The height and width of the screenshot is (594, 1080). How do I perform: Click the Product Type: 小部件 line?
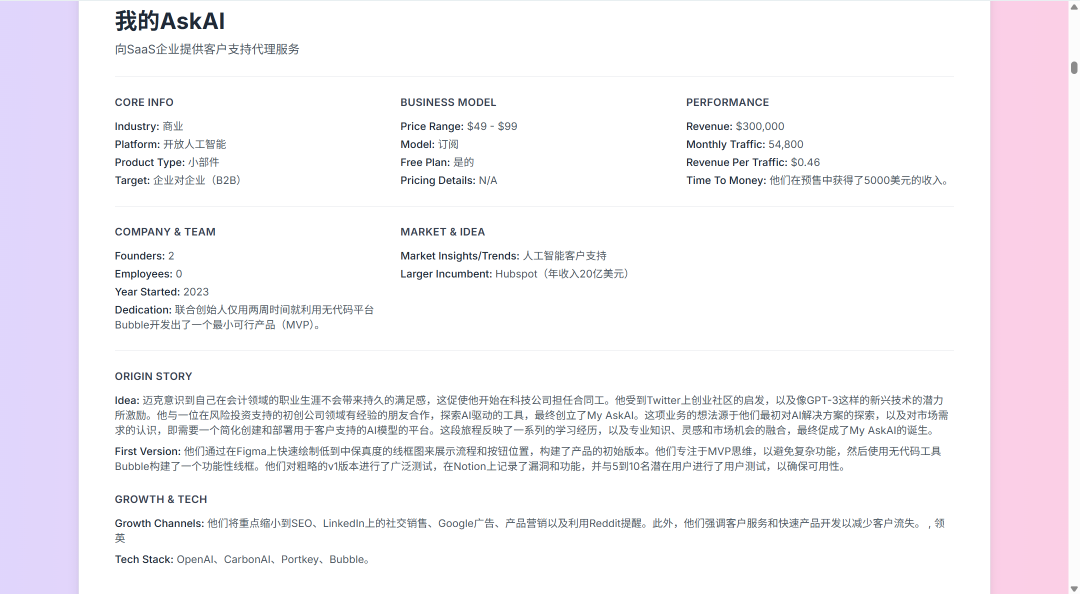click(167, 162)
